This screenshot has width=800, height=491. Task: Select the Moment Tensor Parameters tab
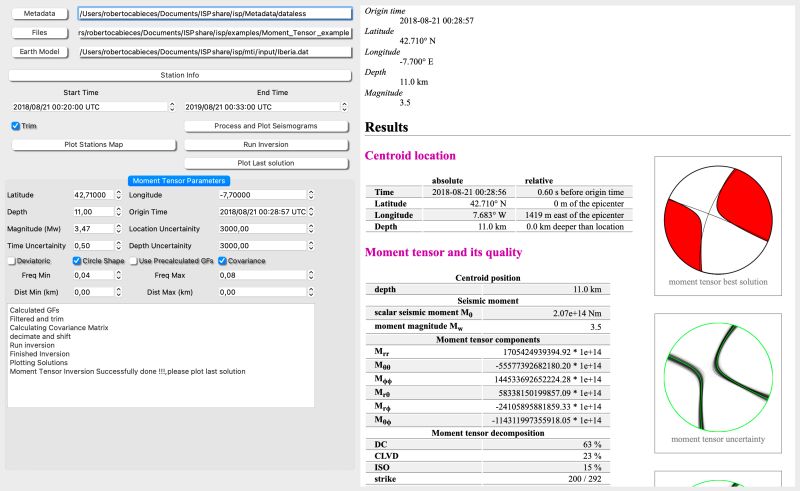[x=179, y=181]
